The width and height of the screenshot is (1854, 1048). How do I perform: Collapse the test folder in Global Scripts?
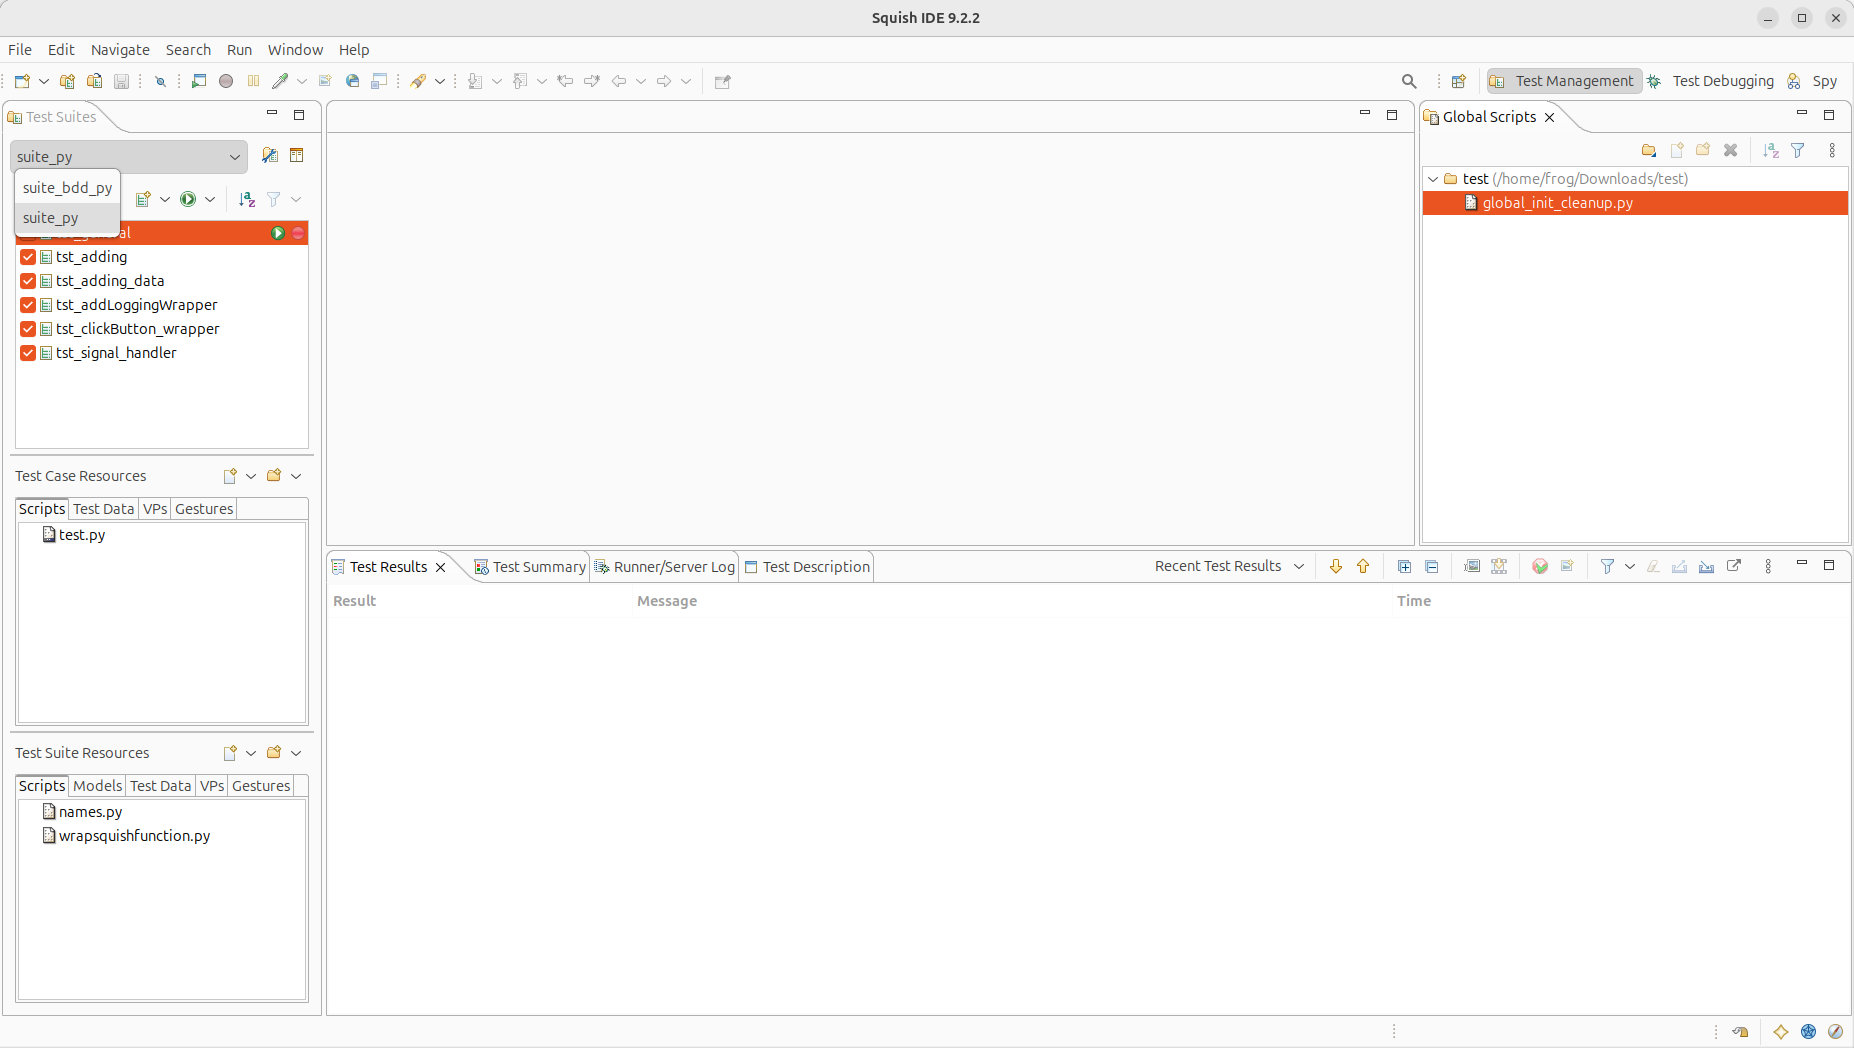1433,179
